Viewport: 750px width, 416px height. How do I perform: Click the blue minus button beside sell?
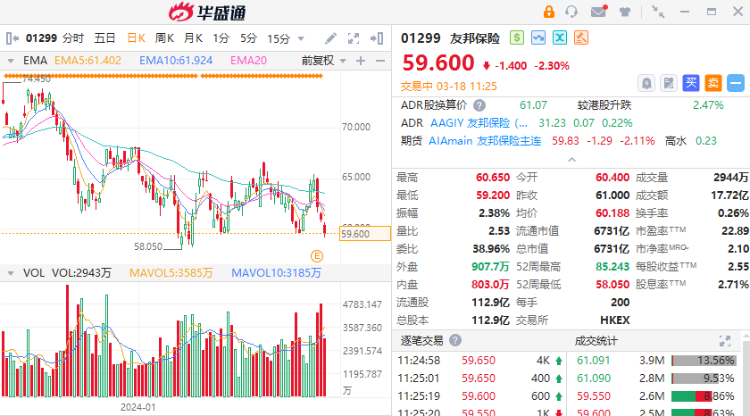736,83
